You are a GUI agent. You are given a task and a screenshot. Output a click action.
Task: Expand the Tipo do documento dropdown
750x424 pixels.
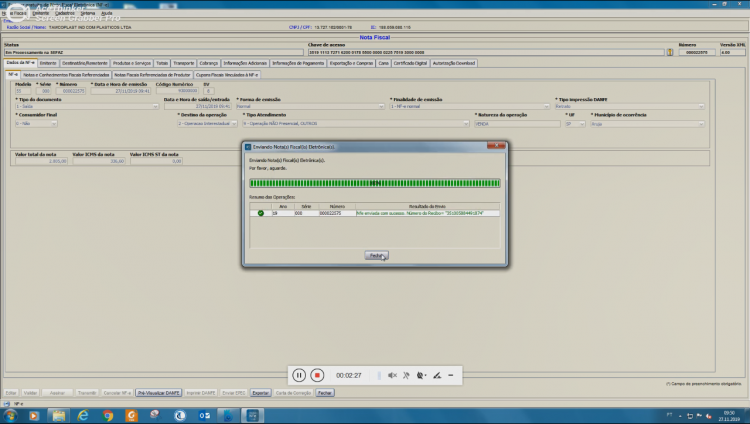click(x=155, y=106)
